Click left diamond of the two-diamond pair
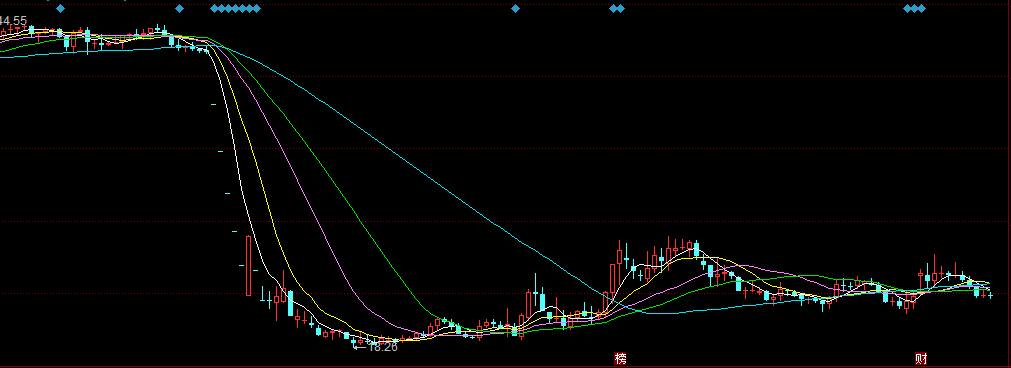This screenshot has width=1011, height=368. click(614, 8)
